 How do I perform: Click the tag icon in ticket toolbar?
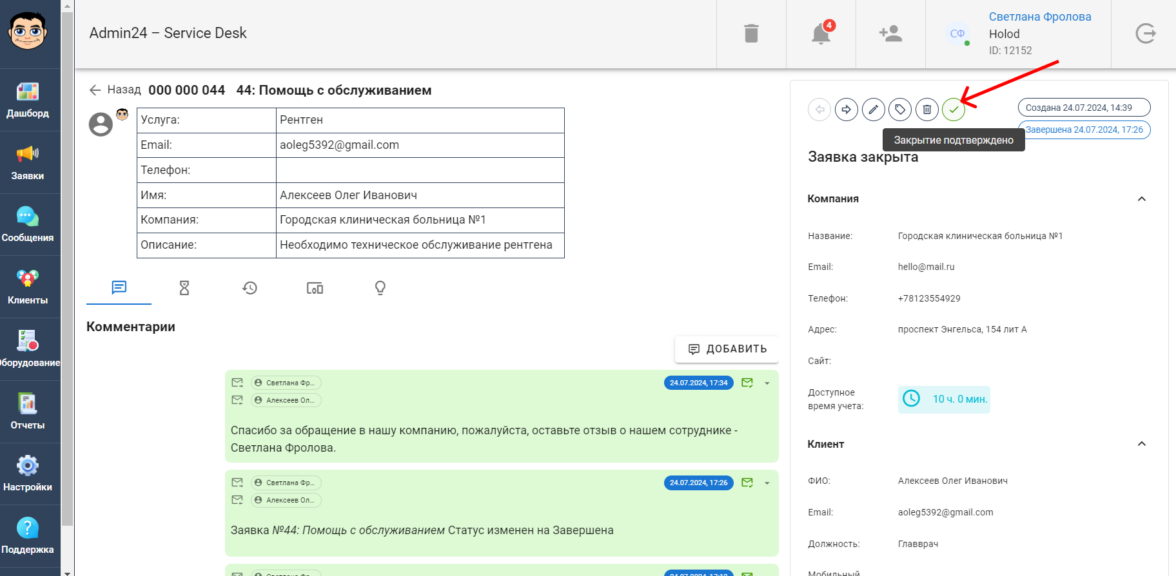pyautogui.click(x=900, y=109)
